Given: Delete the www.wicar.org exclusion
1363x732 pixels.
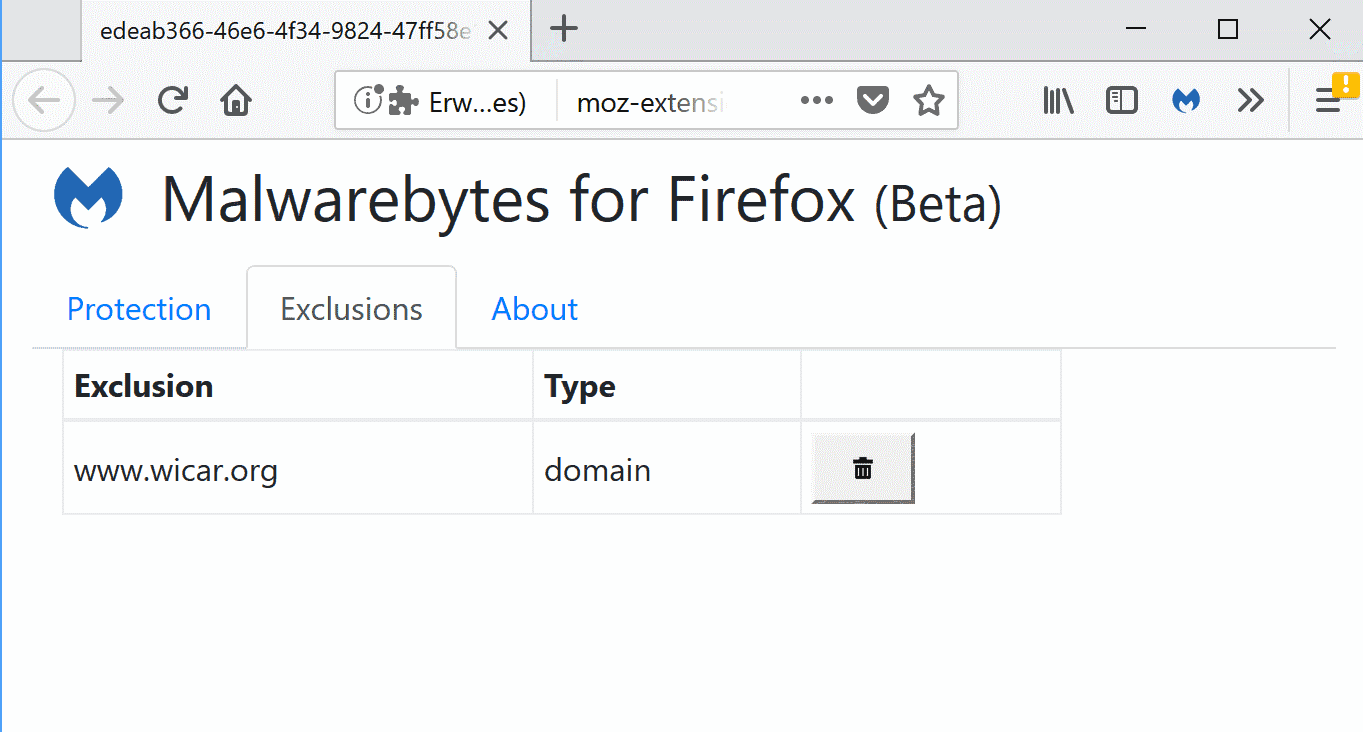Looking at the screenshot, I should pos(861,467).
